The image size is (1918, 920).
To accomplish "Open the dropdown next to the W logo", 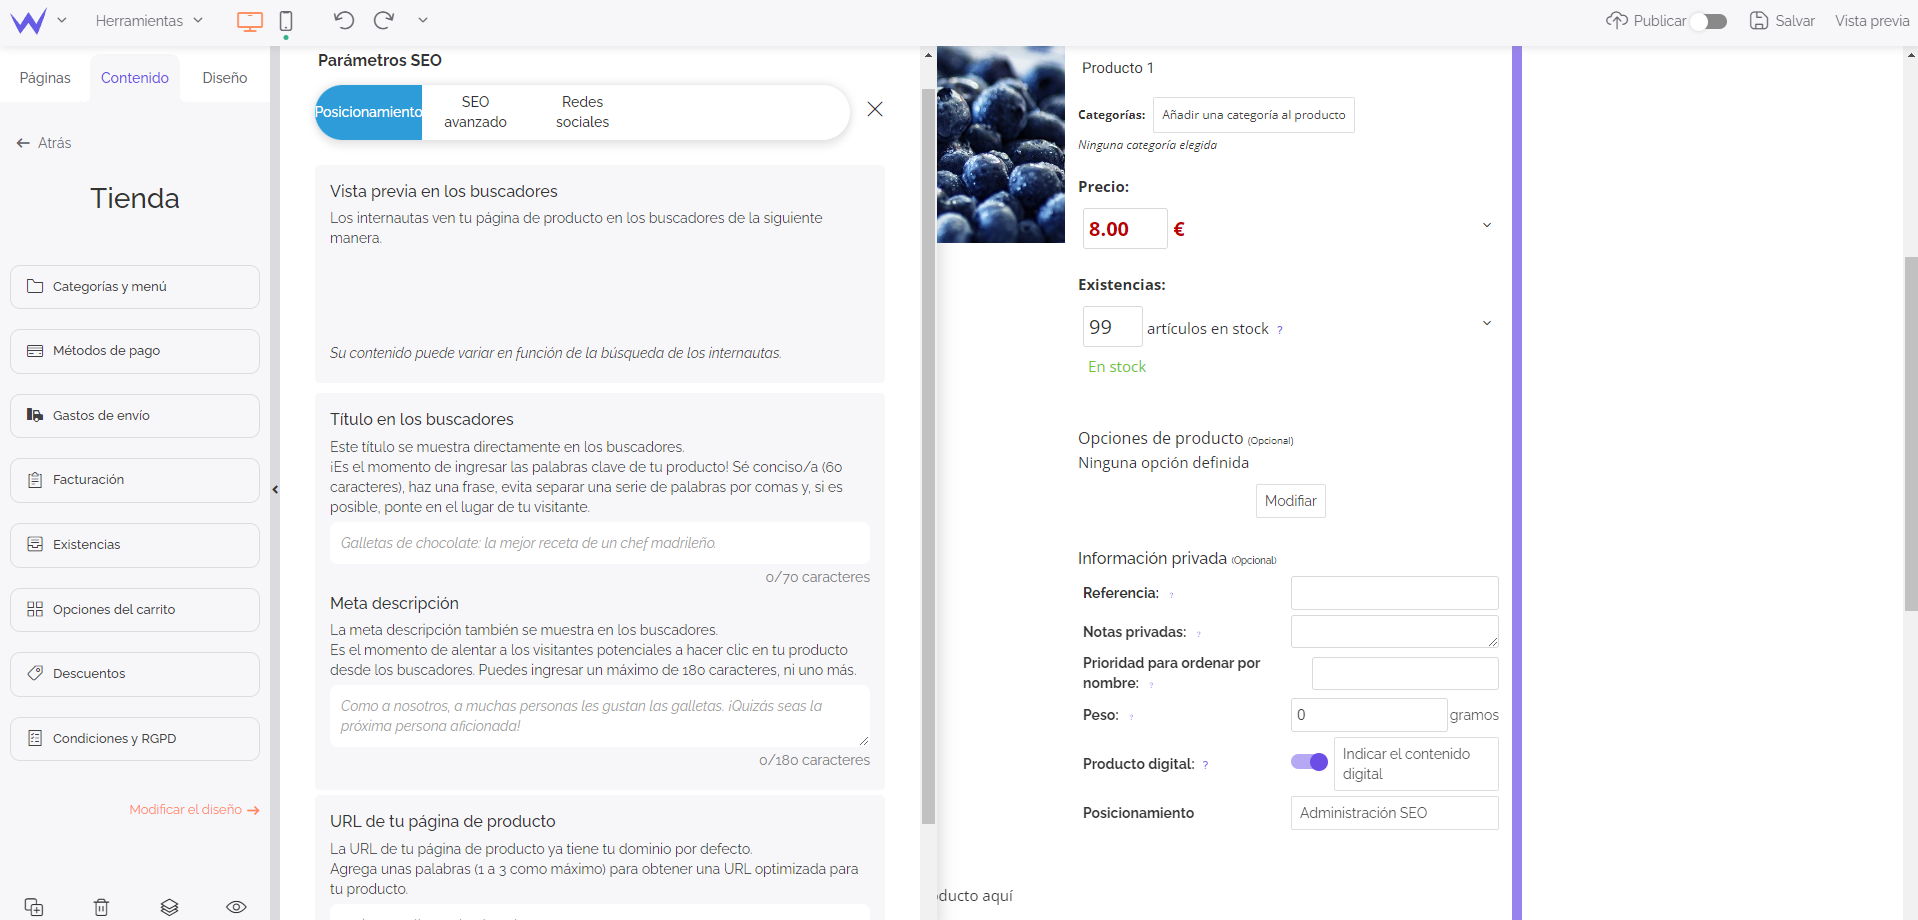I will [62, 20].
